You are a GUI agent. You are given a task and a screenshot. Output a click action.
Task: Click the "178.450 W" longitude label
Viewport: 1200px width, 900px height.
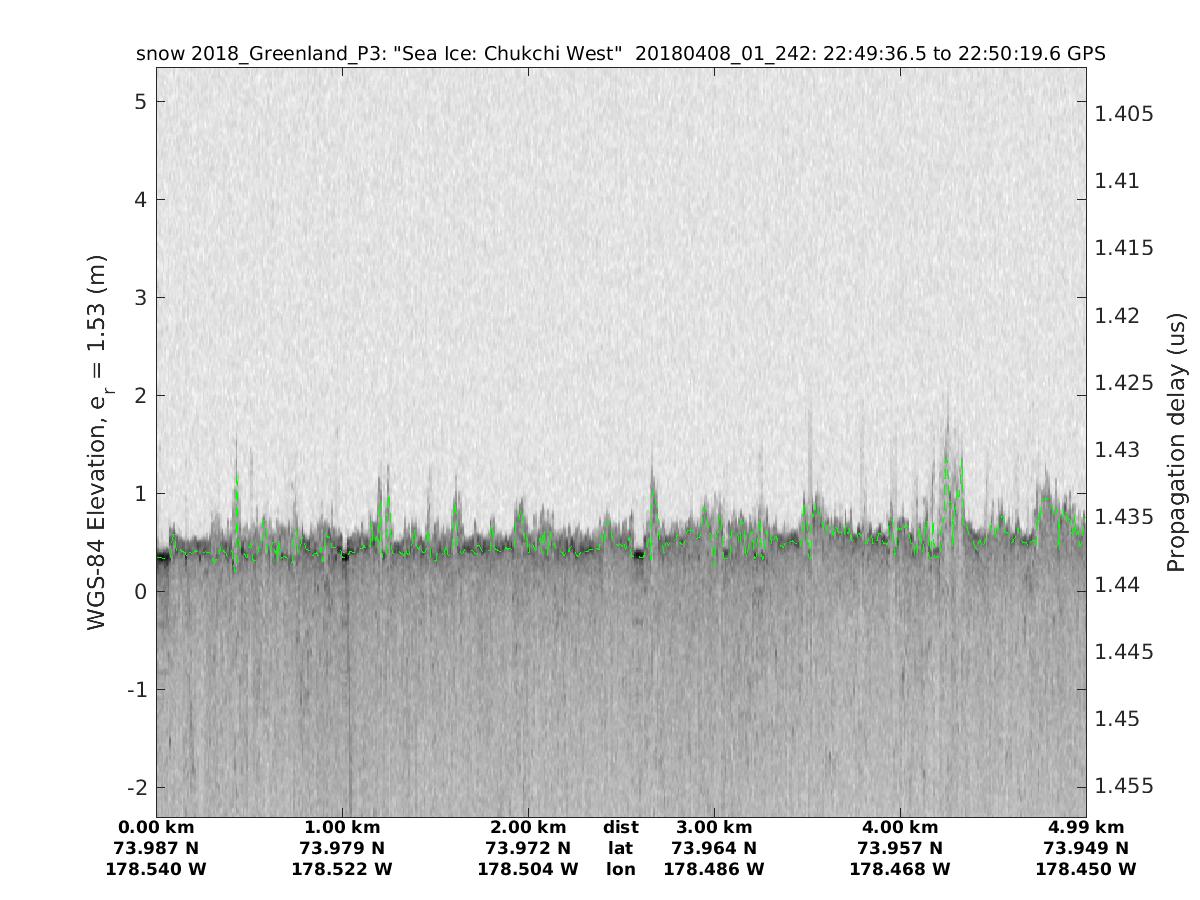pos(1086,869)
